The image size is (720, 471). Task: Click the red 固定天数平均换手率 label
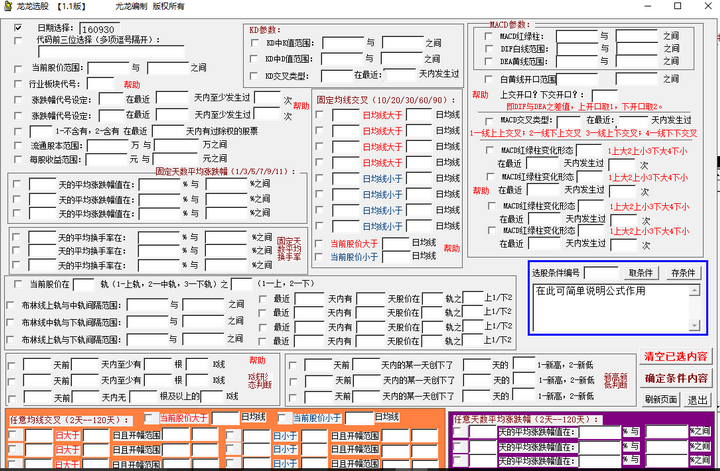(289, 249)
